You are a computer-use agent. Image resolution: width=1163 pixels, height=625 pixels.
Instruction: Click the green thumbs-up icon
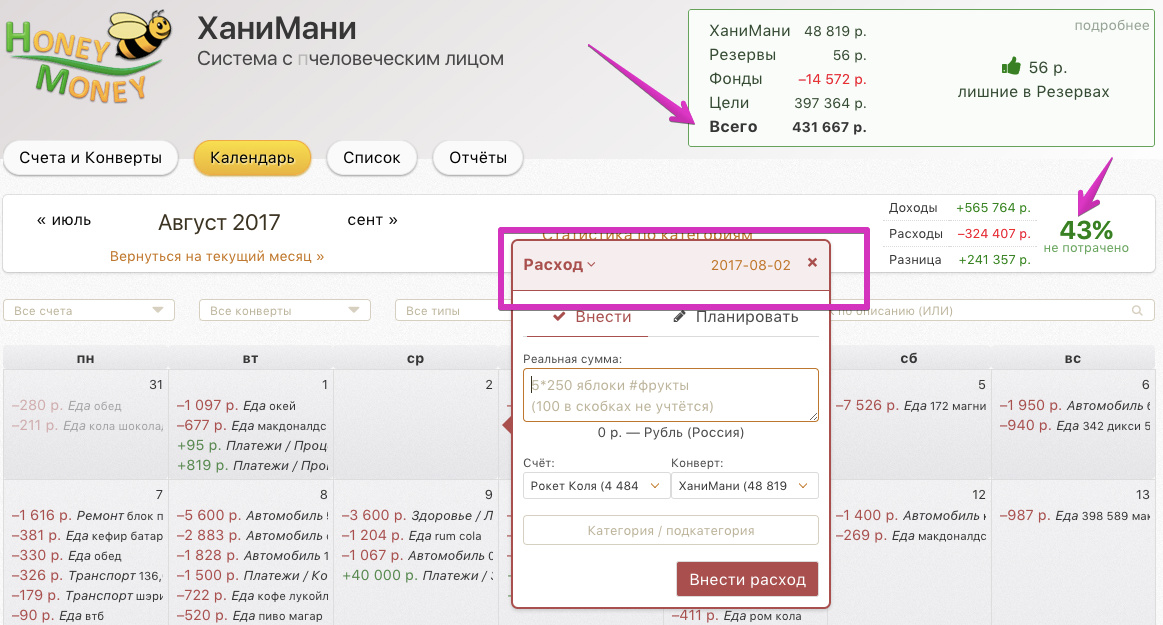pos(1011,67)
